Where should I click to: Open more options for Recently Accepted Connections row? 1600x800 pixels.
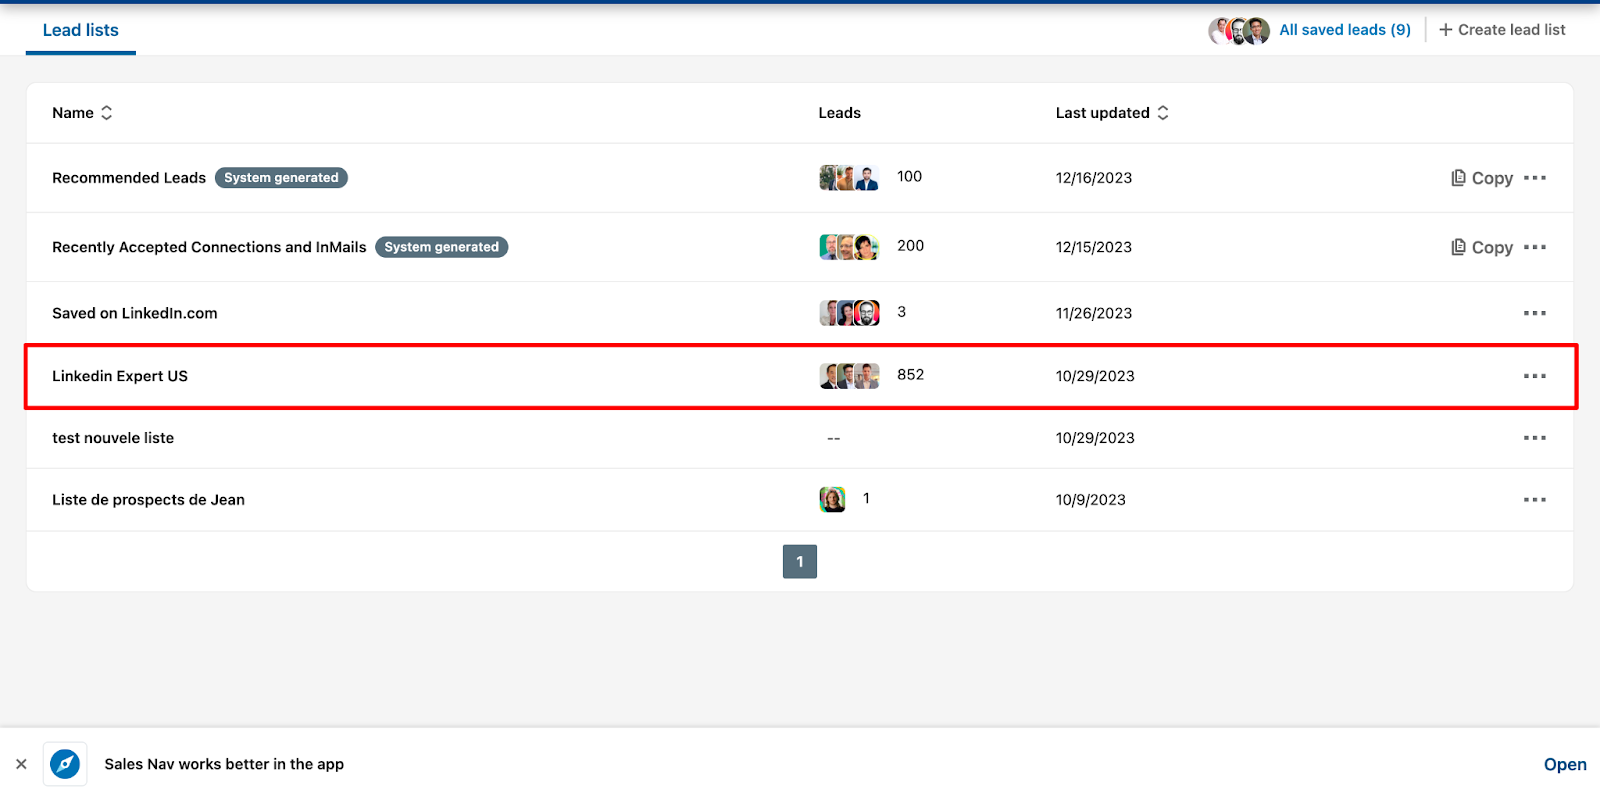(1535, 247)
